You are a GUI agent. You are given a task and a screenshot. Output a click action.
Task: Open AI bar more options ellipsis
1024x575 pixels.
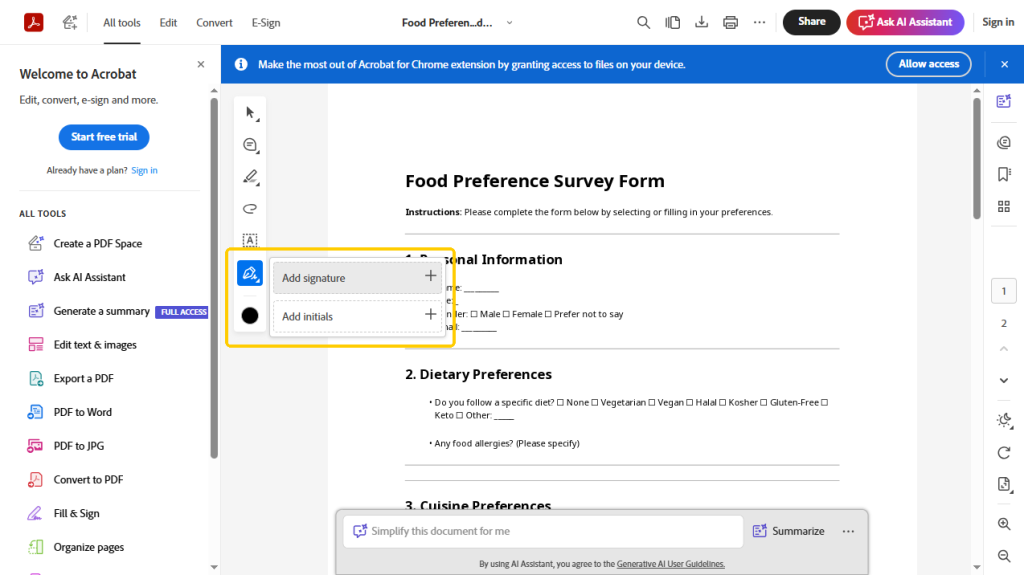click(x=848, y=531)
